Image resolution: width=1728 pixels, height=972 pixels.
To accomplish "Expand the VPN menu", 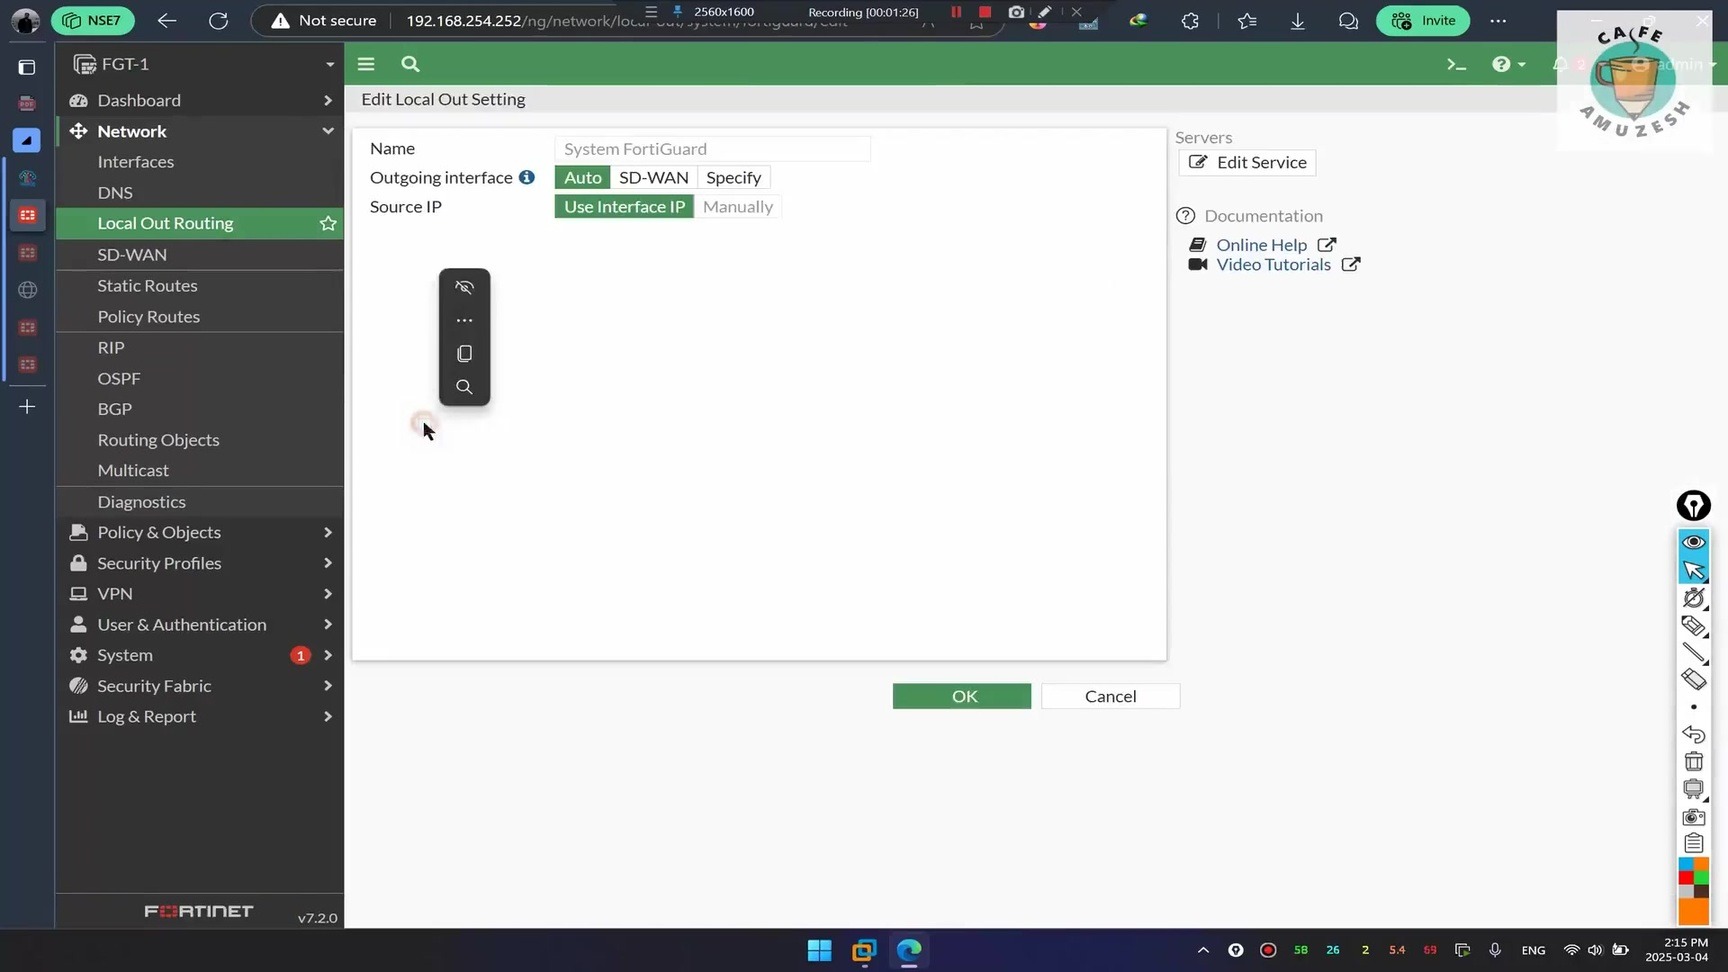I will tap(200, 594).
